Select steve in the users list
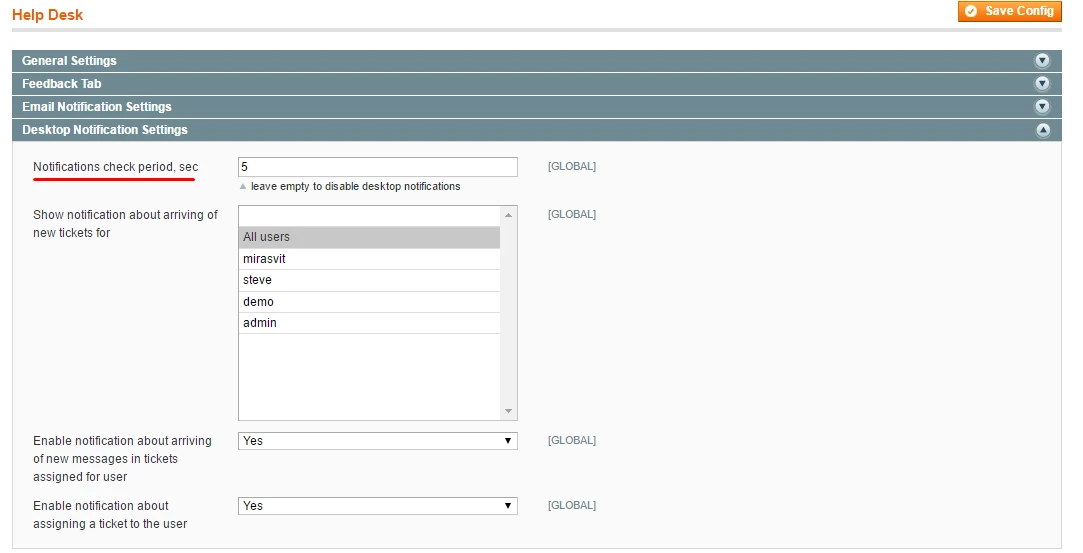 point(369,280)
